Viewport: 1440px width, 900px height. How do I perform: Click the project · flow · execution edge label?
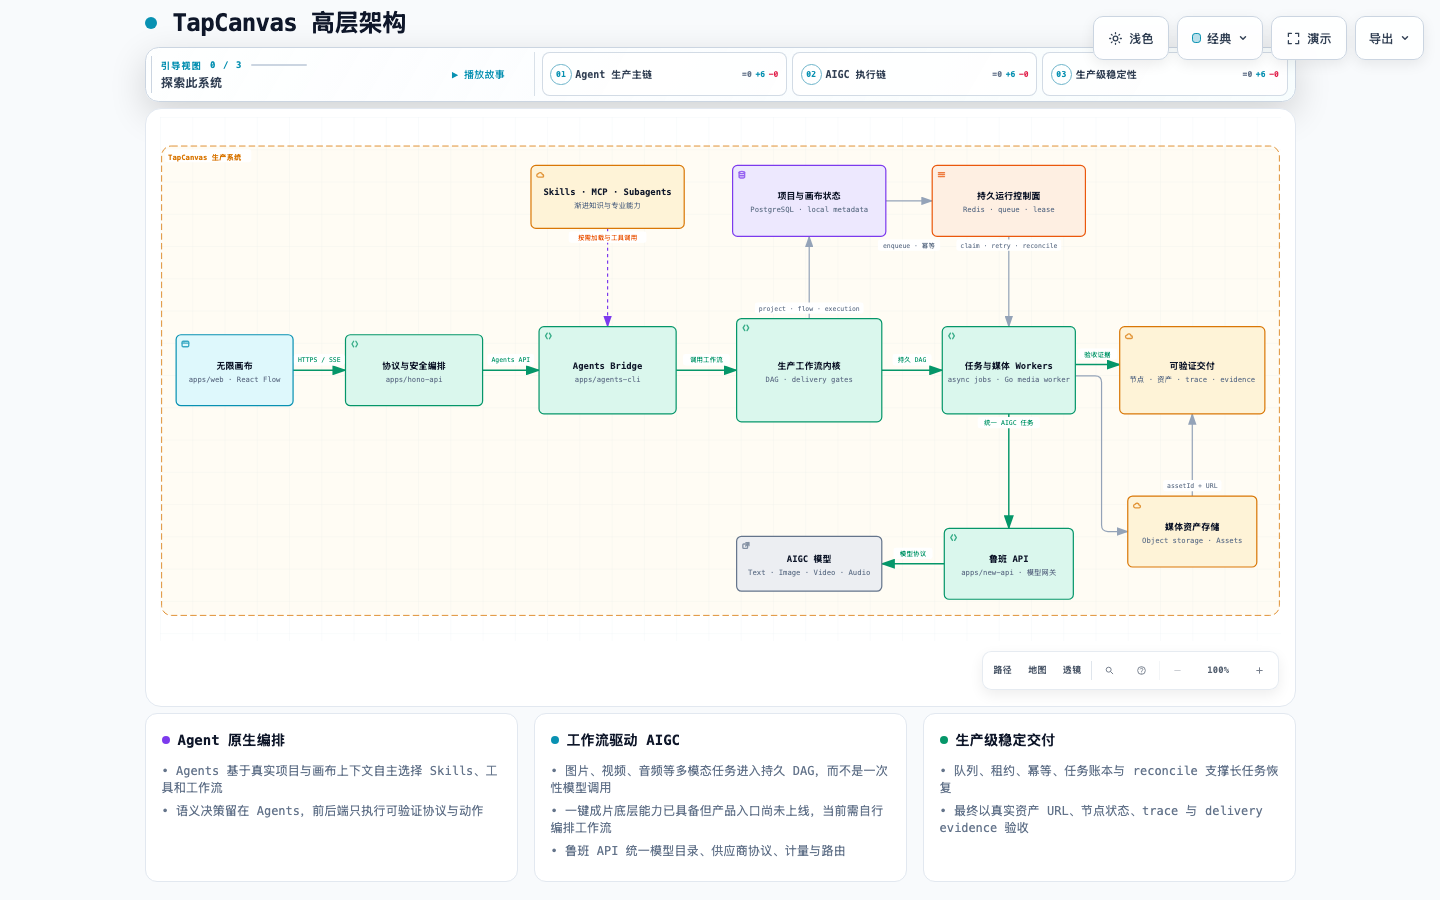(809, 309)
